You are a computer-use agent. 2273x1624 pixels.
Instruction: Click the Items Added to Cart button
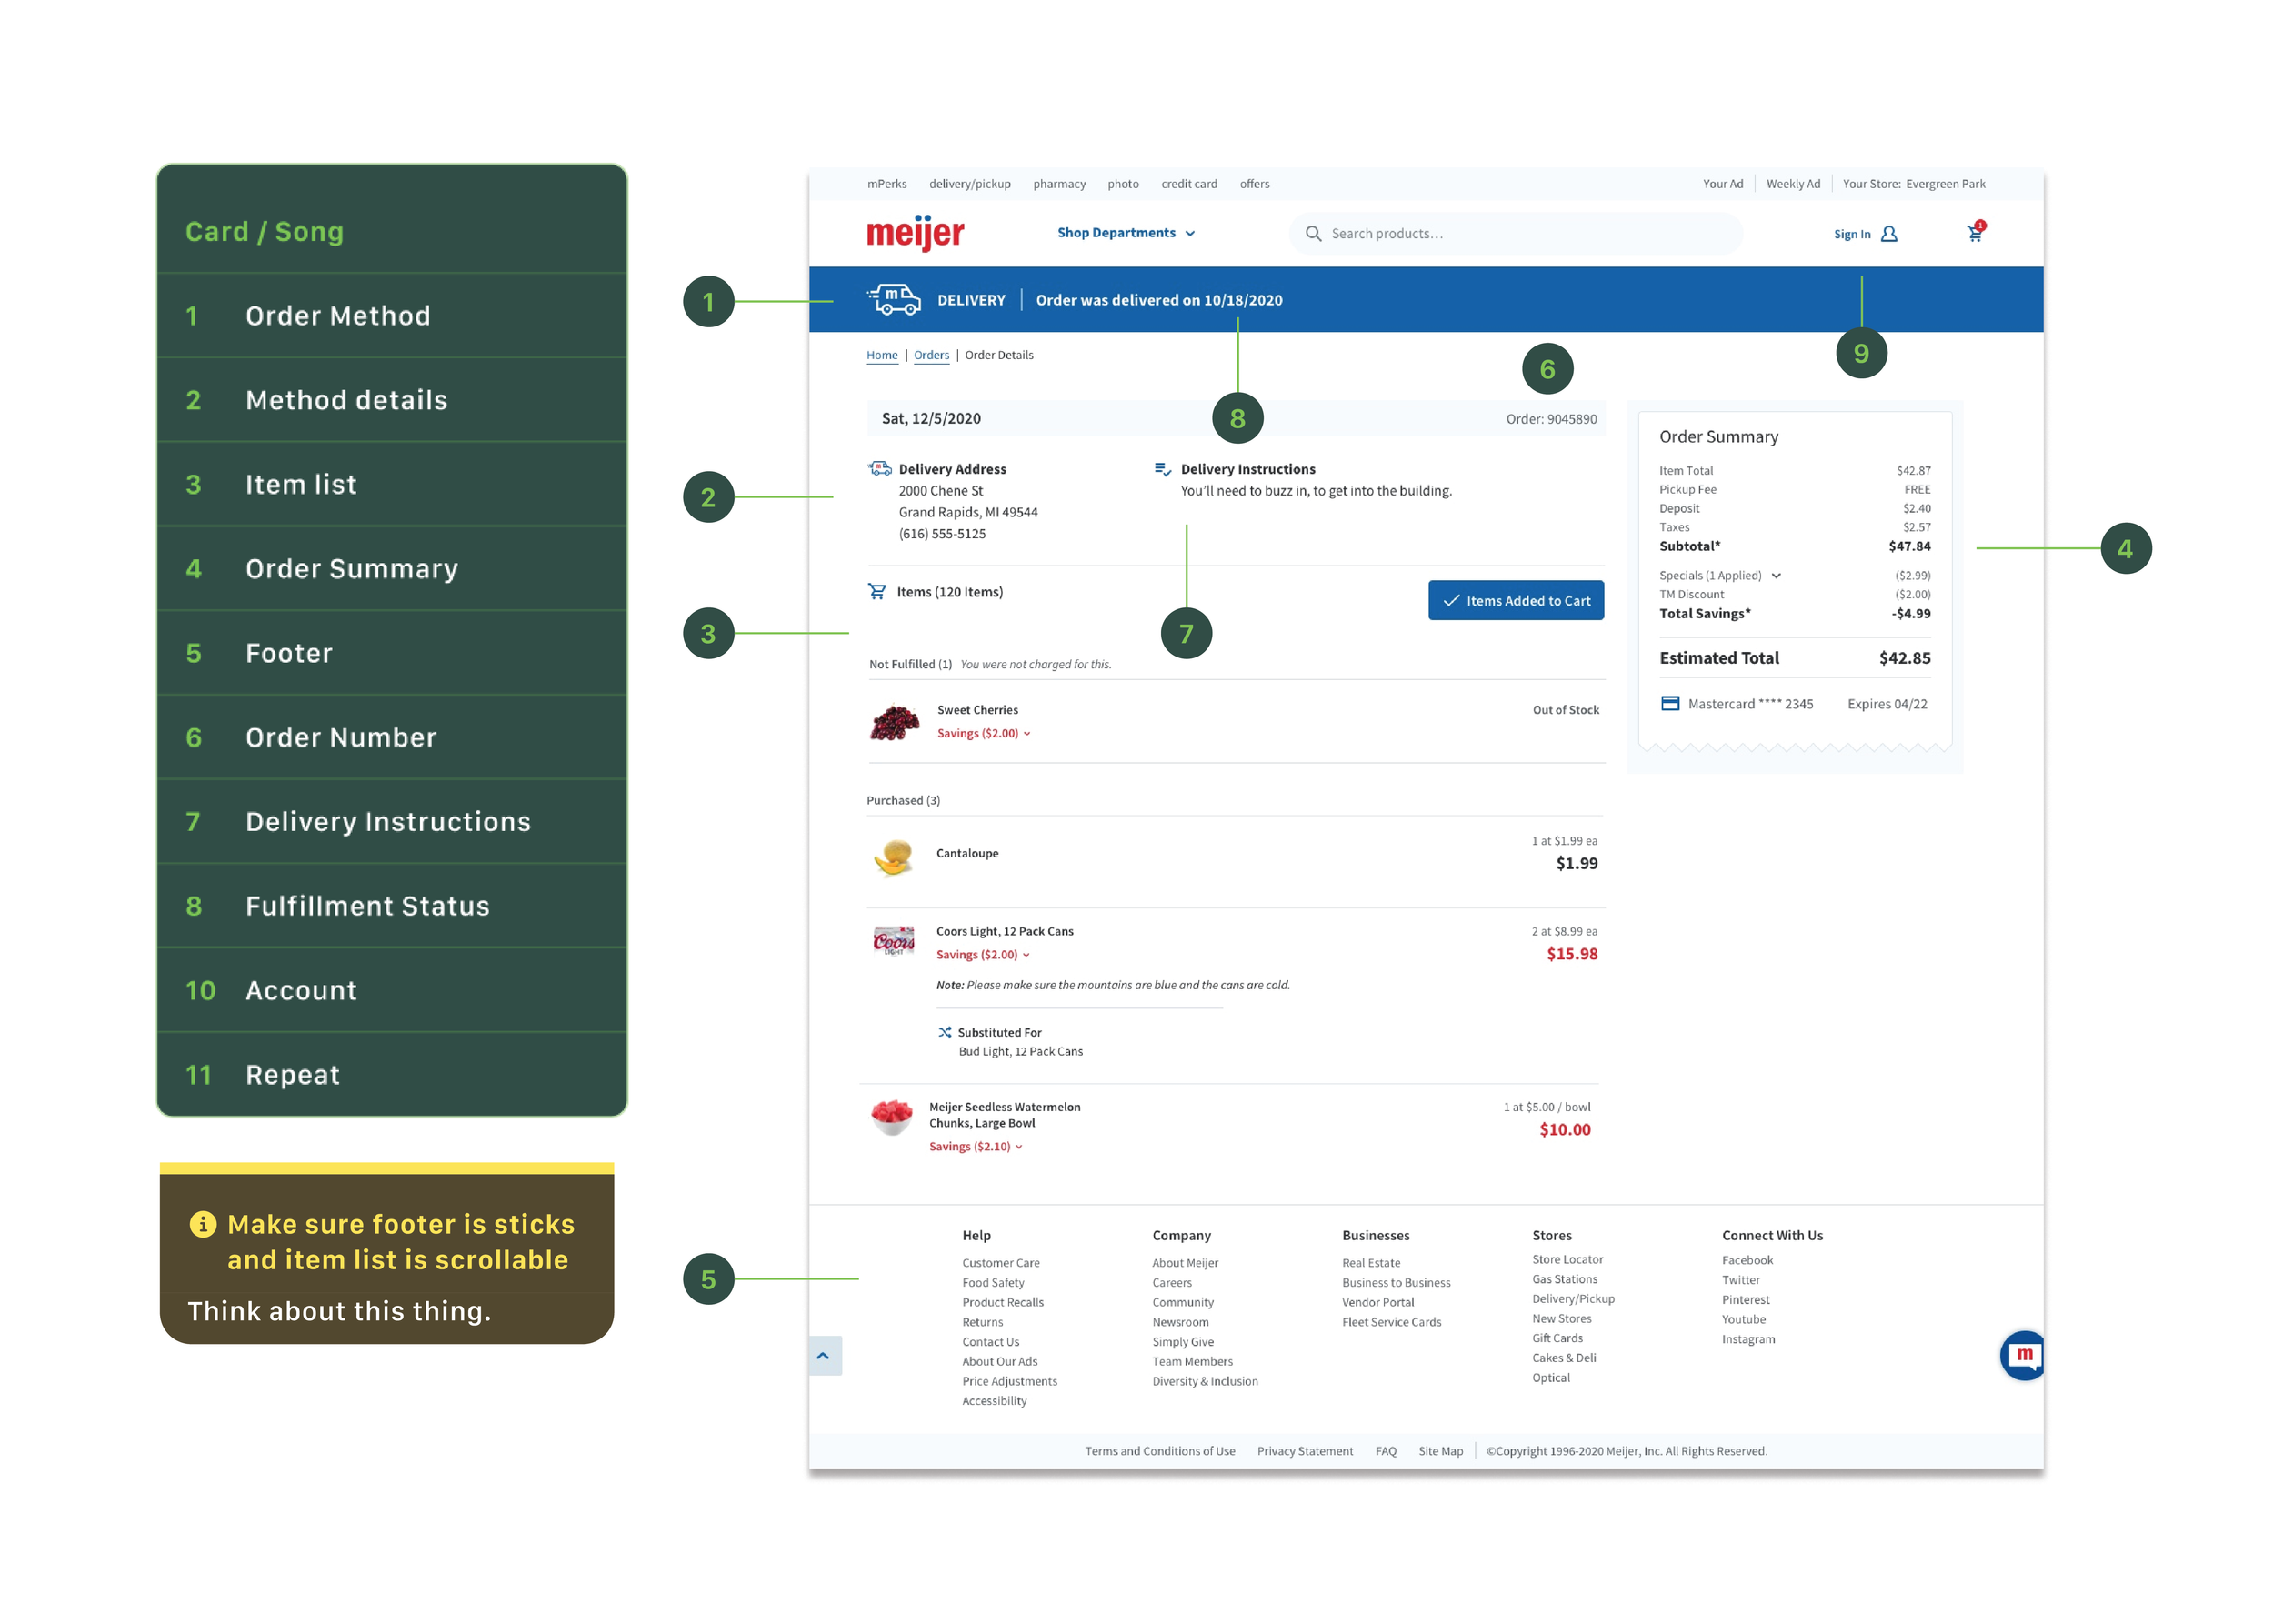point(1515,600)
